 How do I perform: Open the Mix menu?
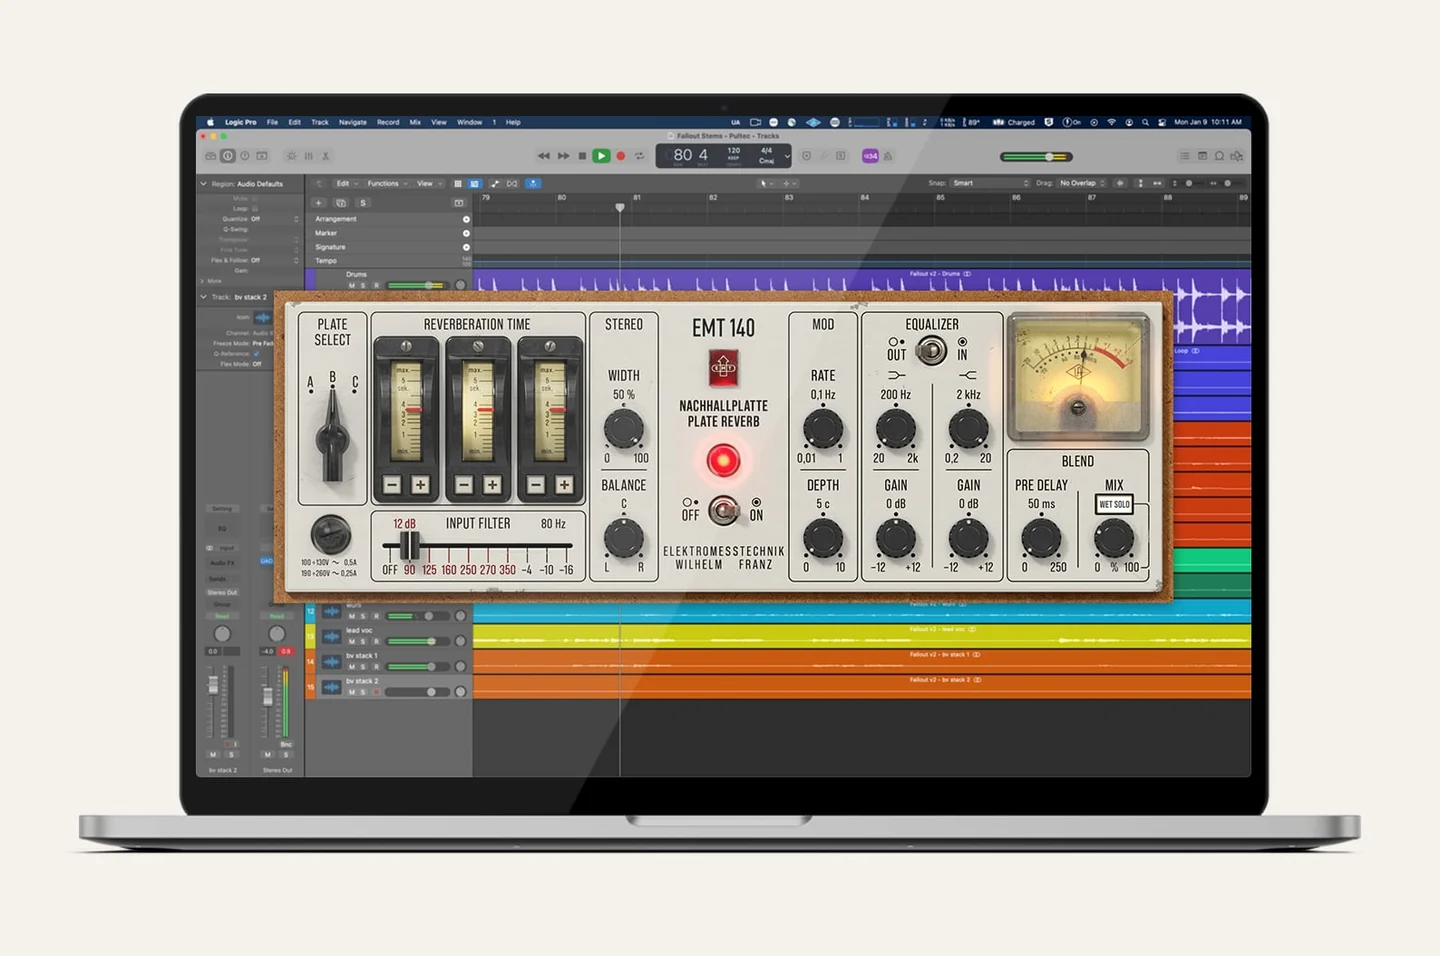415,122
